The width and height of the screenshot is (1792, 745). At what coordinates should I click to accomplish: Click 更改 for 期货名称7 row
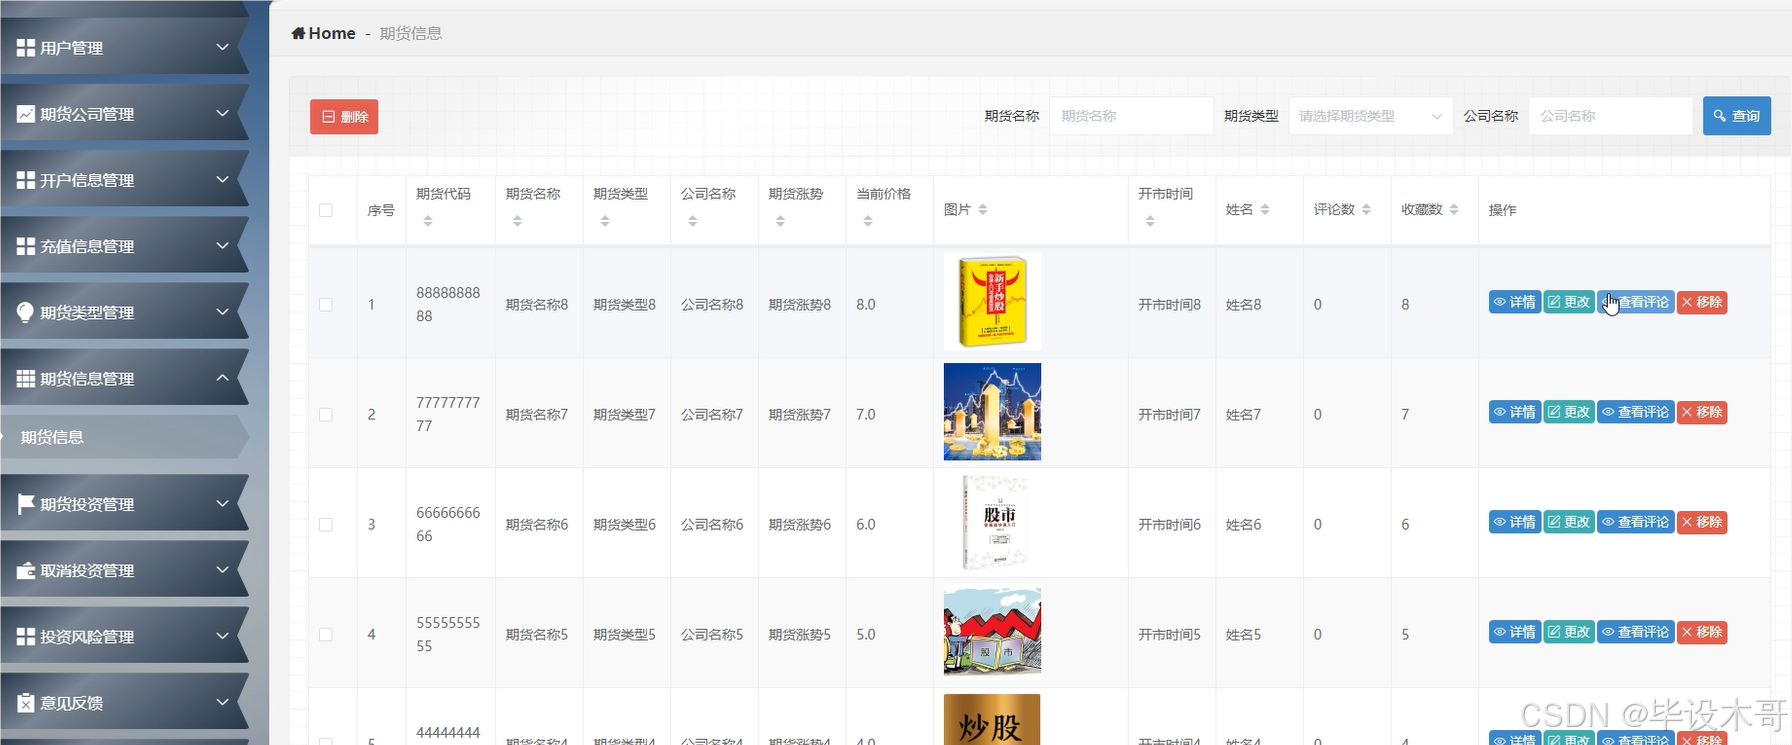1569,412
